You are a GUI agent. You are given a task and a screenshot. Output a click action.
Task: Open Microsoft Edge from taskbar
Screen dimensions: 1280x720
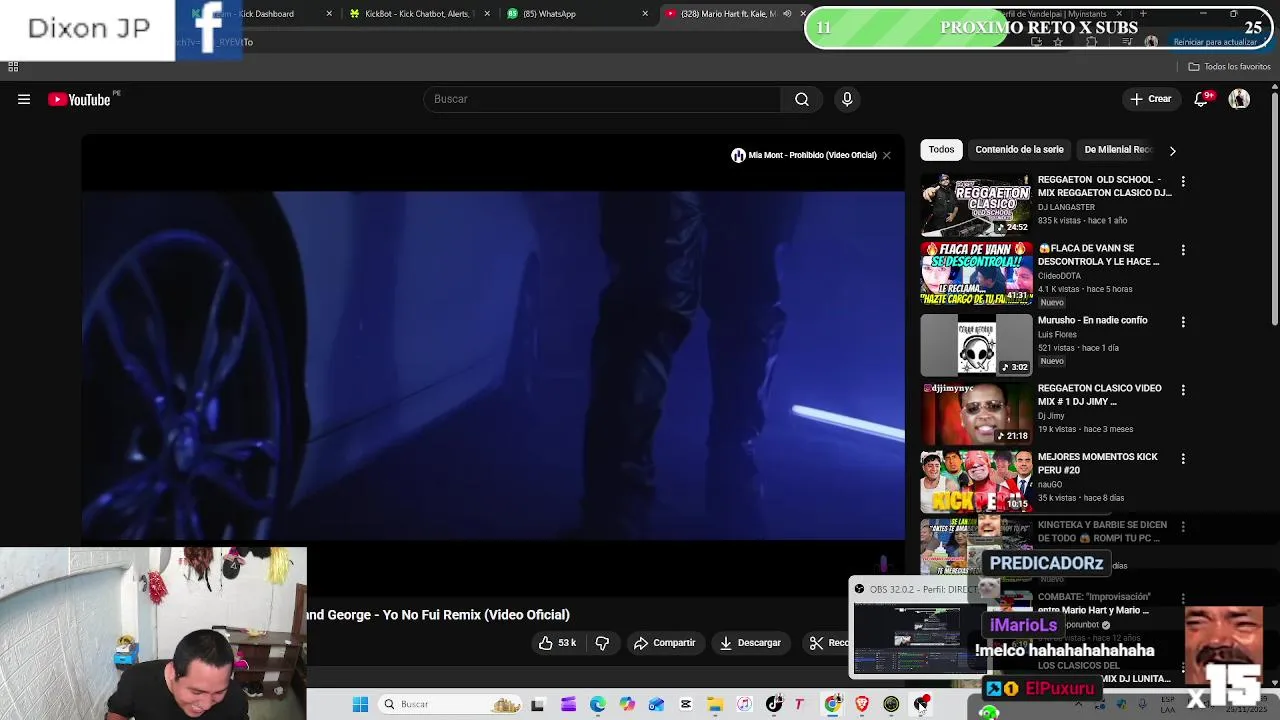point(597,704)
